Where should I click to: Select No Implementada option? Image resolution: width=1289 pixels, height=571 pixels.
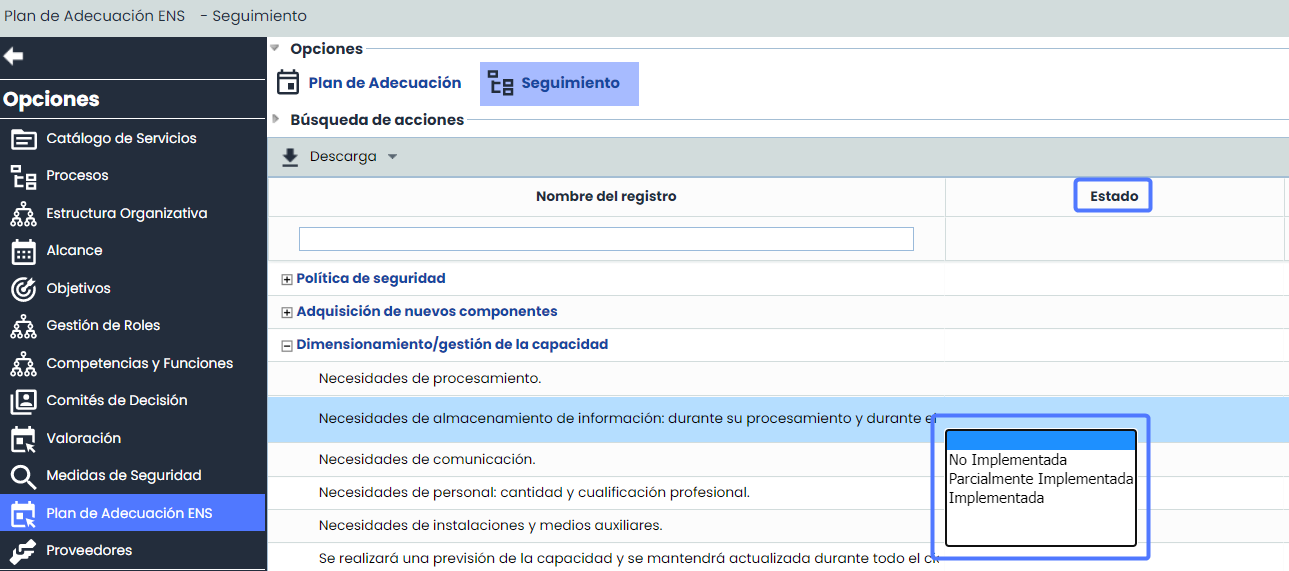point(1007,460)
